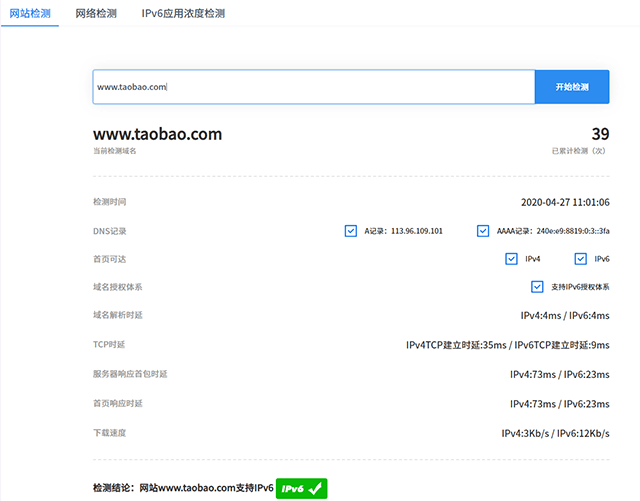Open the IPv6应用浓度检测 tab
Screen dimensions: 640x501
(x=183, y=13)
